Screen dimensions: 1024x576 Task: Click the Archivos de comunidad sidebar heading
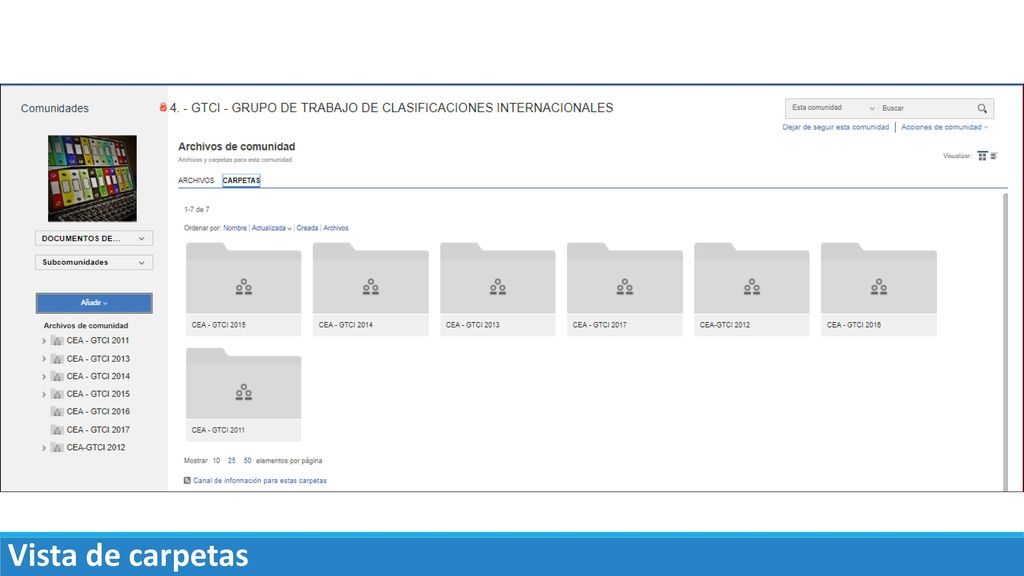[86, 326]
